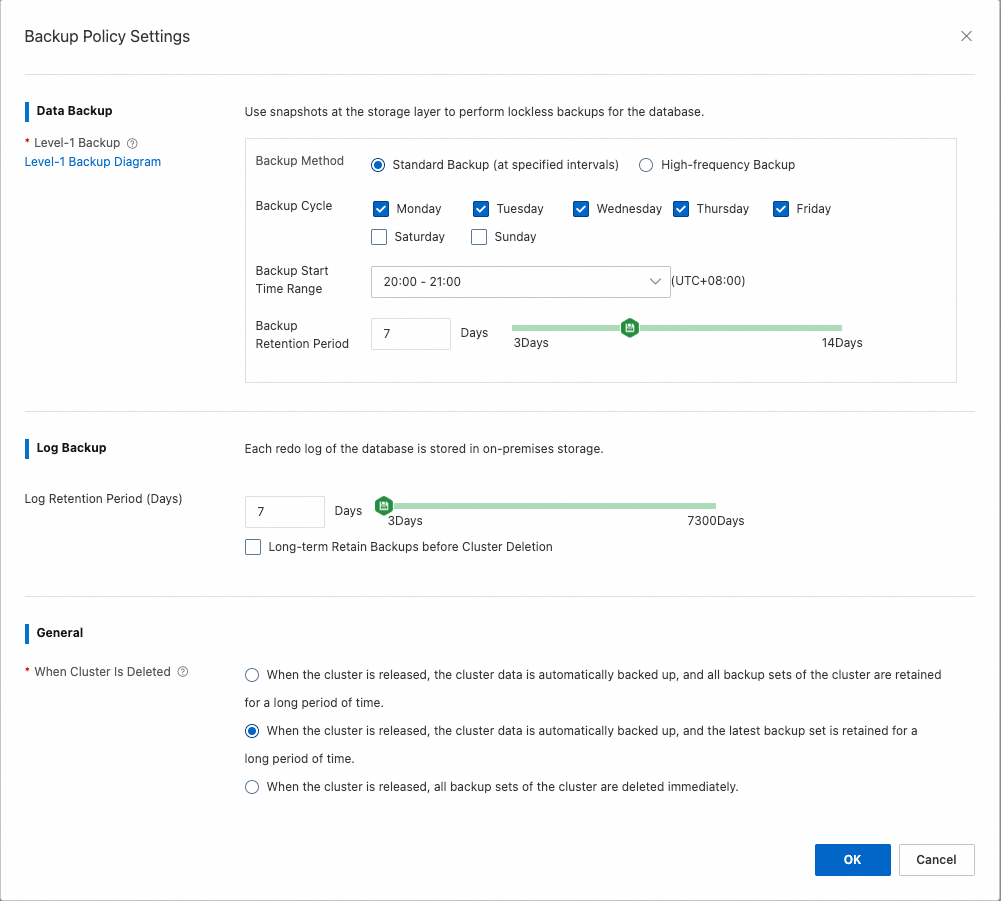Click the Data Backup section heading

[74, 110]
